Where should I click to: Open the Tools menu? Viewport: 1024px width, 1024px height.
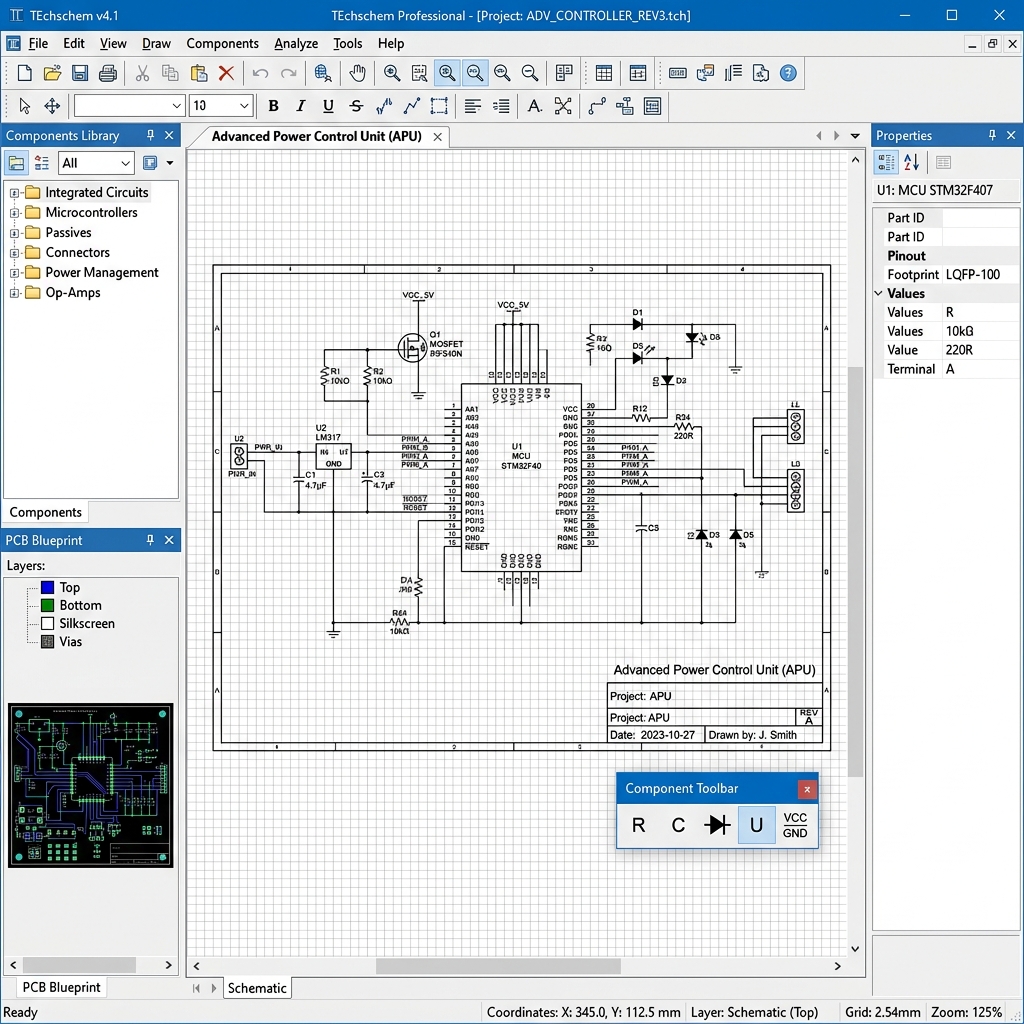pos(347,44)
